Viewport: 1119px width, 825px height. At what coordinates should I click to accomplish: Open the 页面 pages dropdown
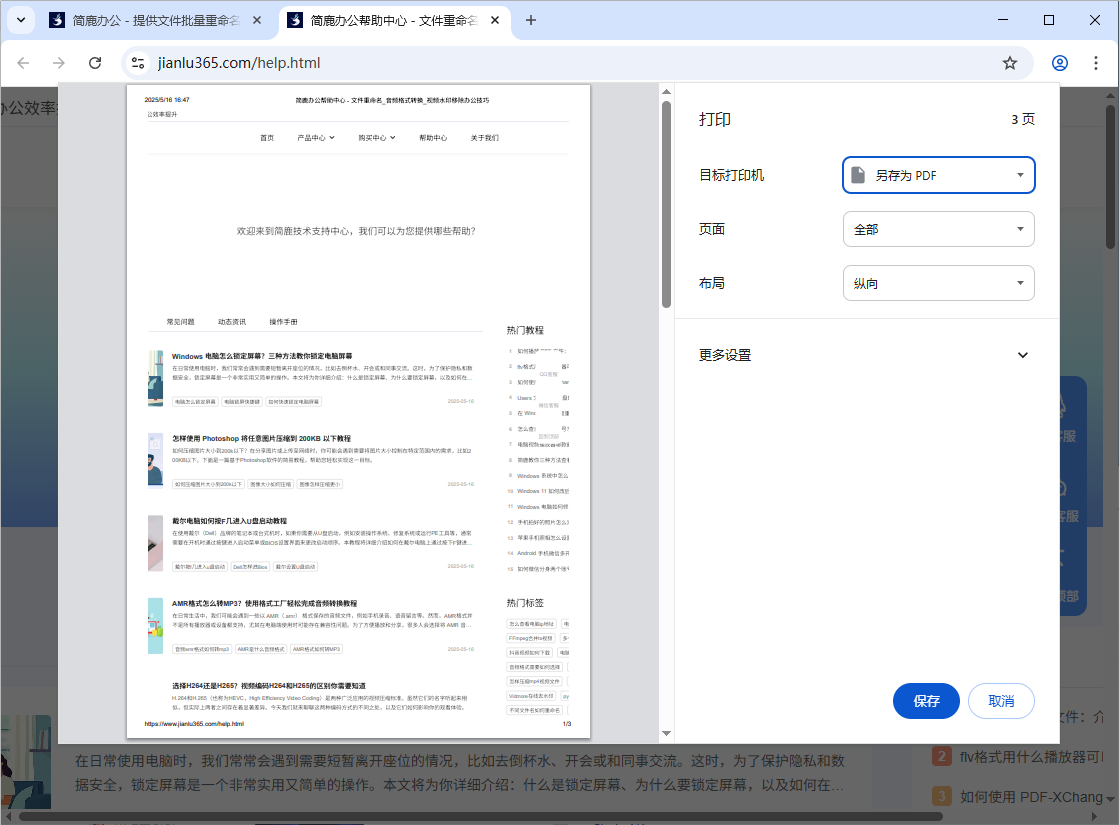click(x=938, y=229)
